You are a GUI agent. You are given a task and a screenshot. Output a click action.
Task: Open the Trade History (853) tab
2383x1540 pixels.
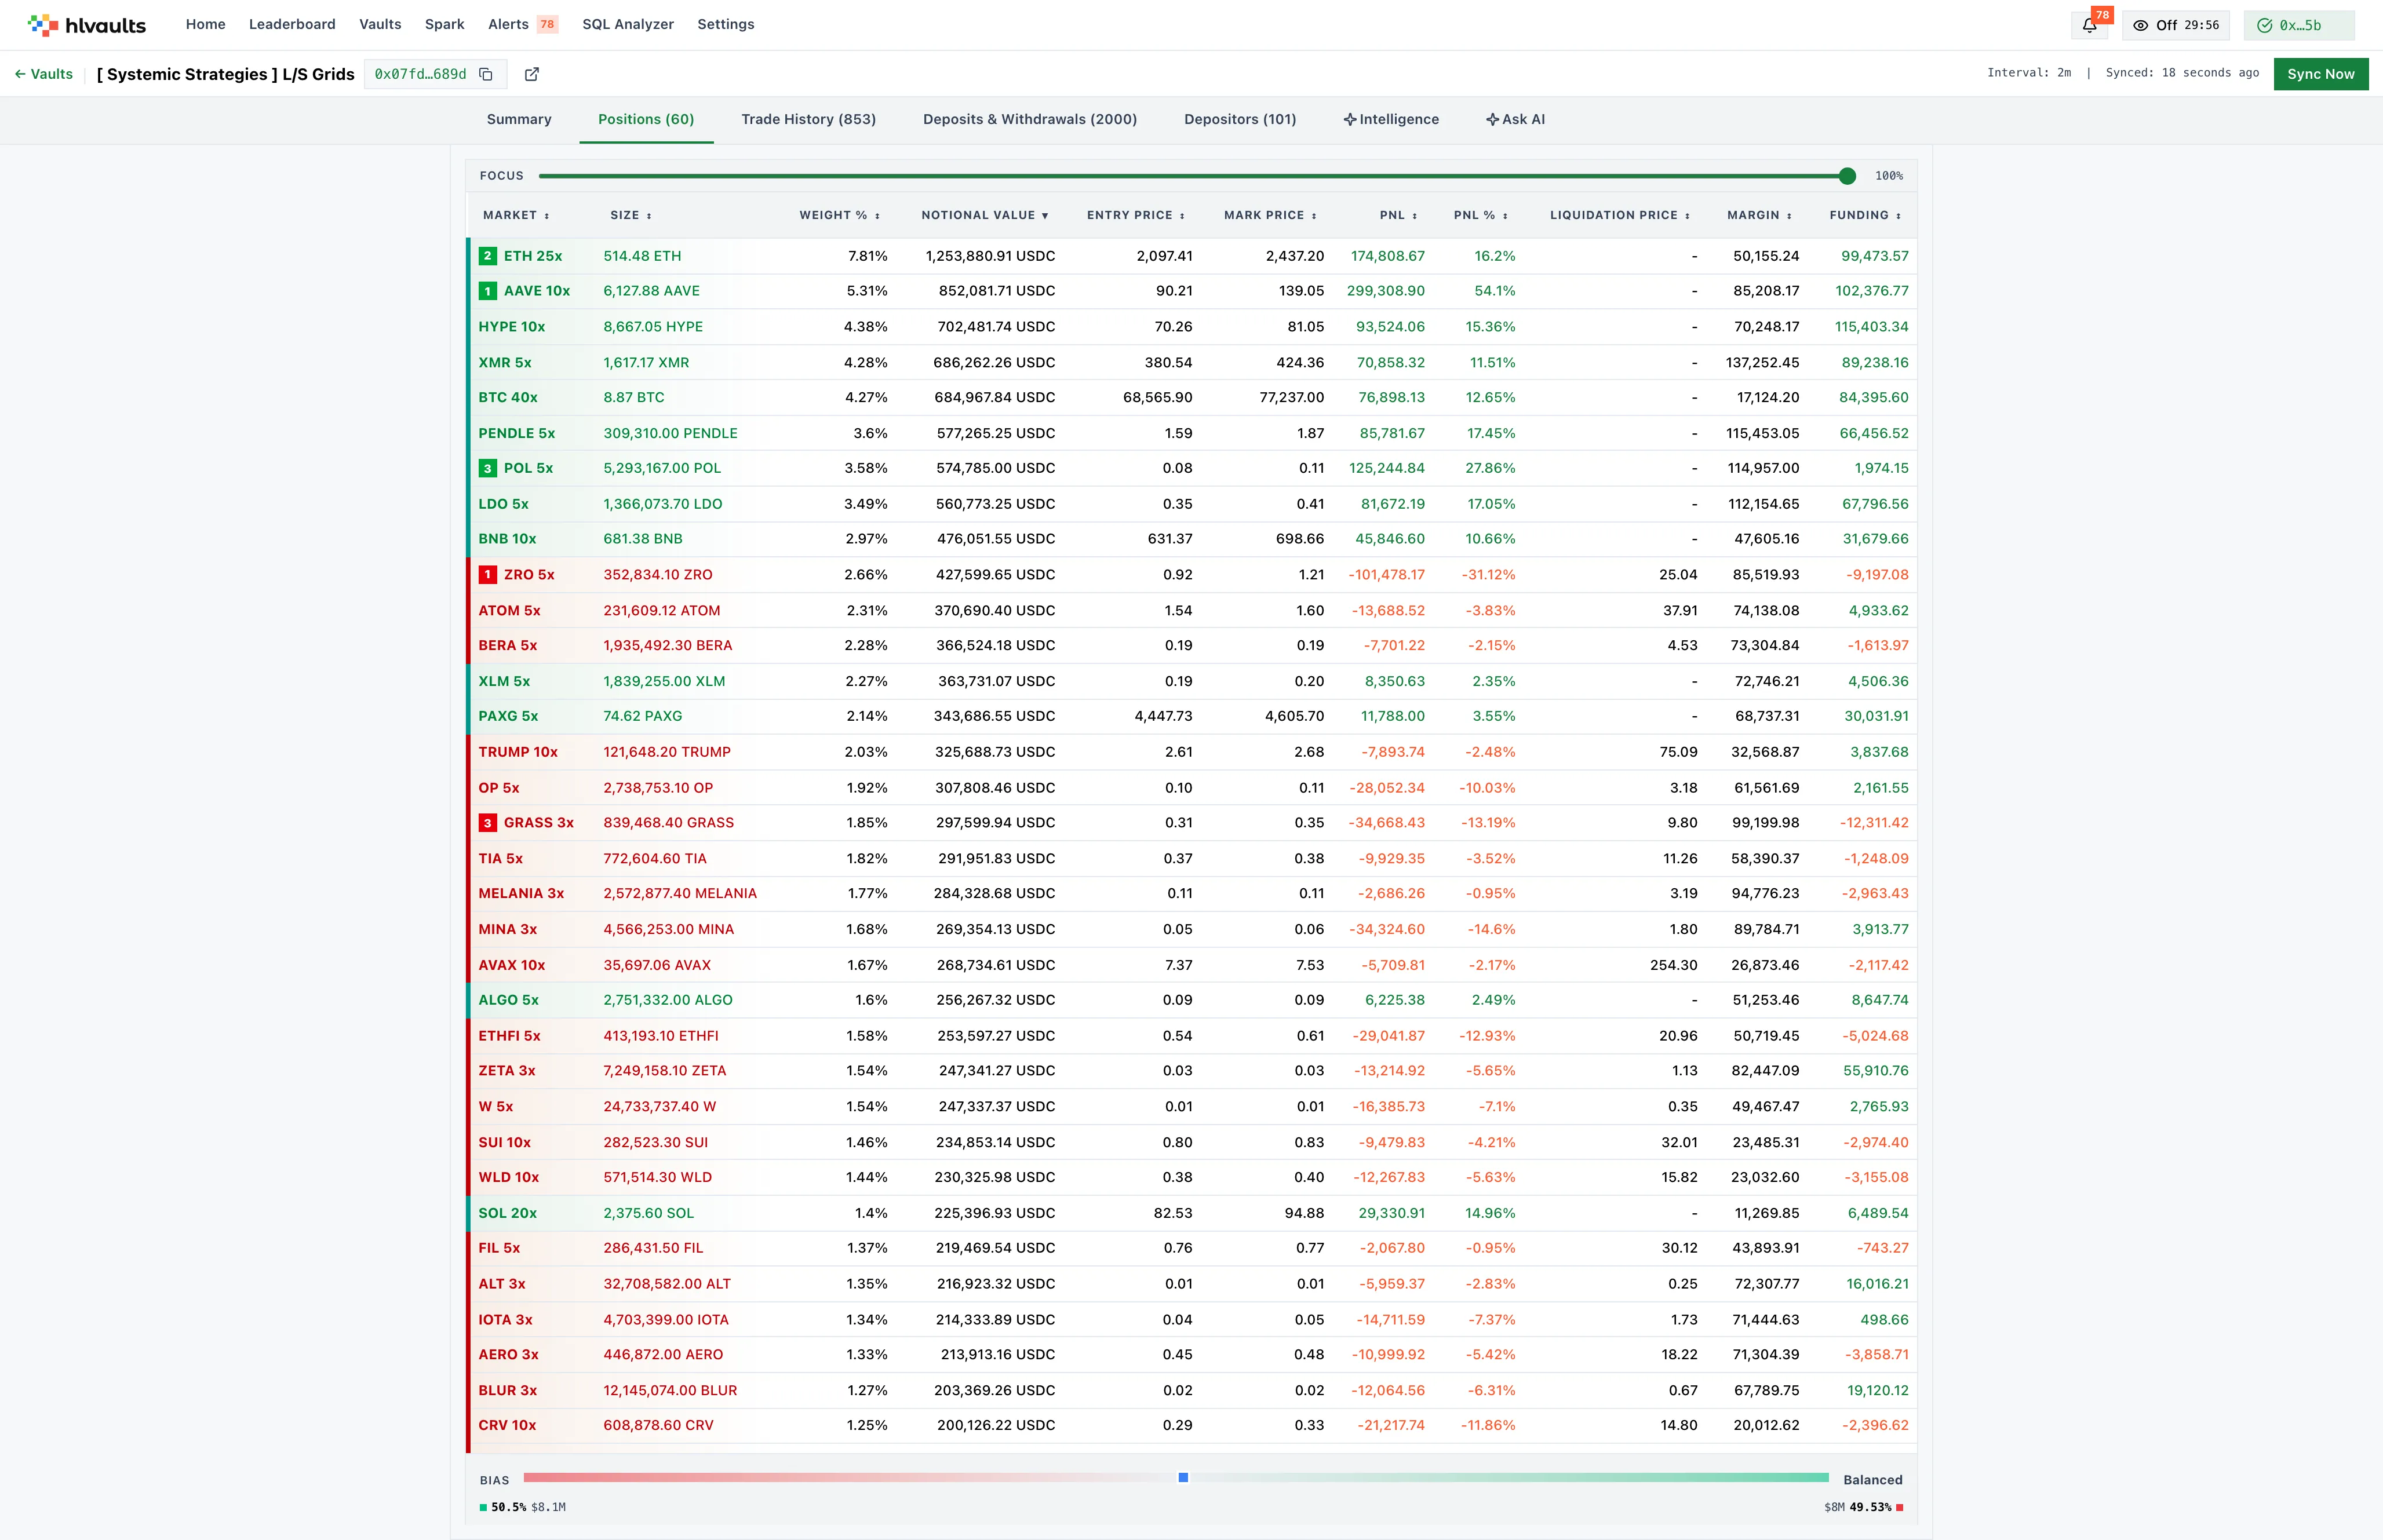pos(808,120)
